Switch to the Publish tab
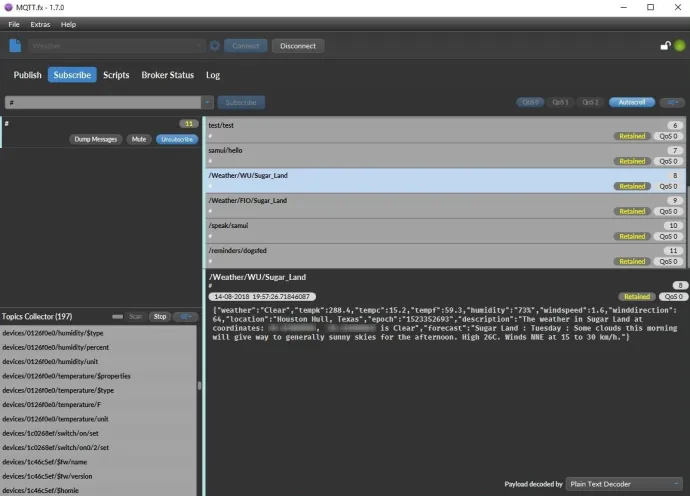690x496 pixels. coord(27,75)
